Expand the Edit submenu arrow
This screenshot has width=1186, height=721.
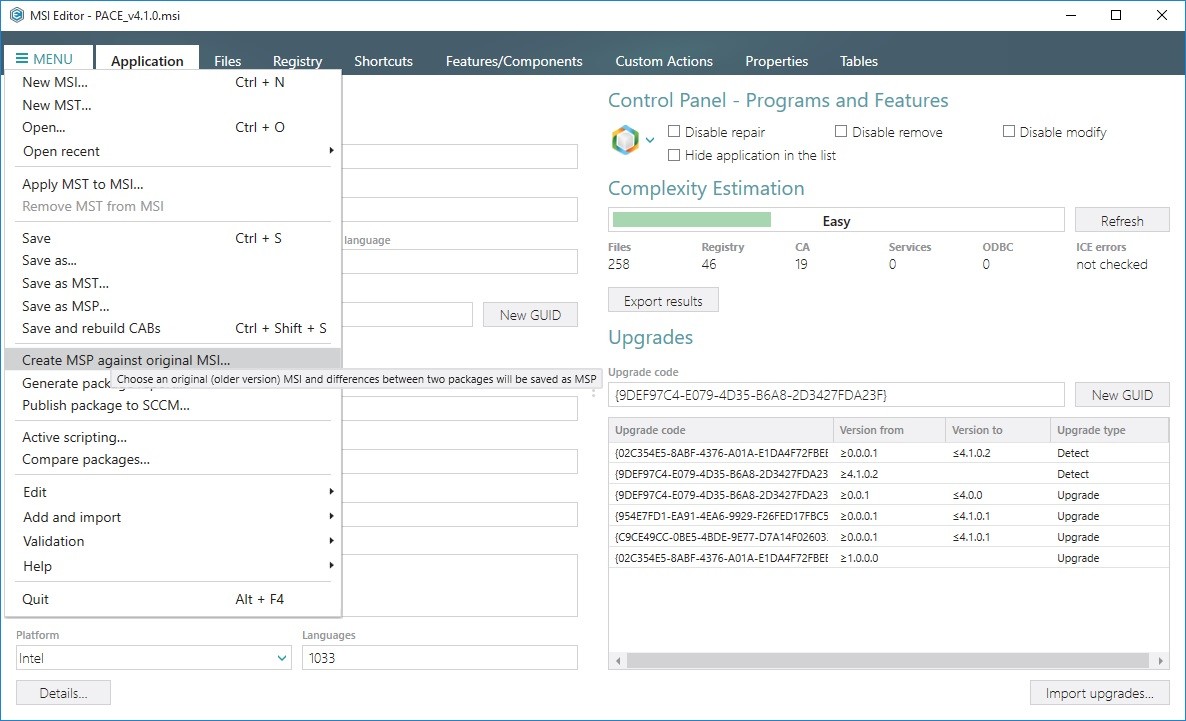pos(331,492)
